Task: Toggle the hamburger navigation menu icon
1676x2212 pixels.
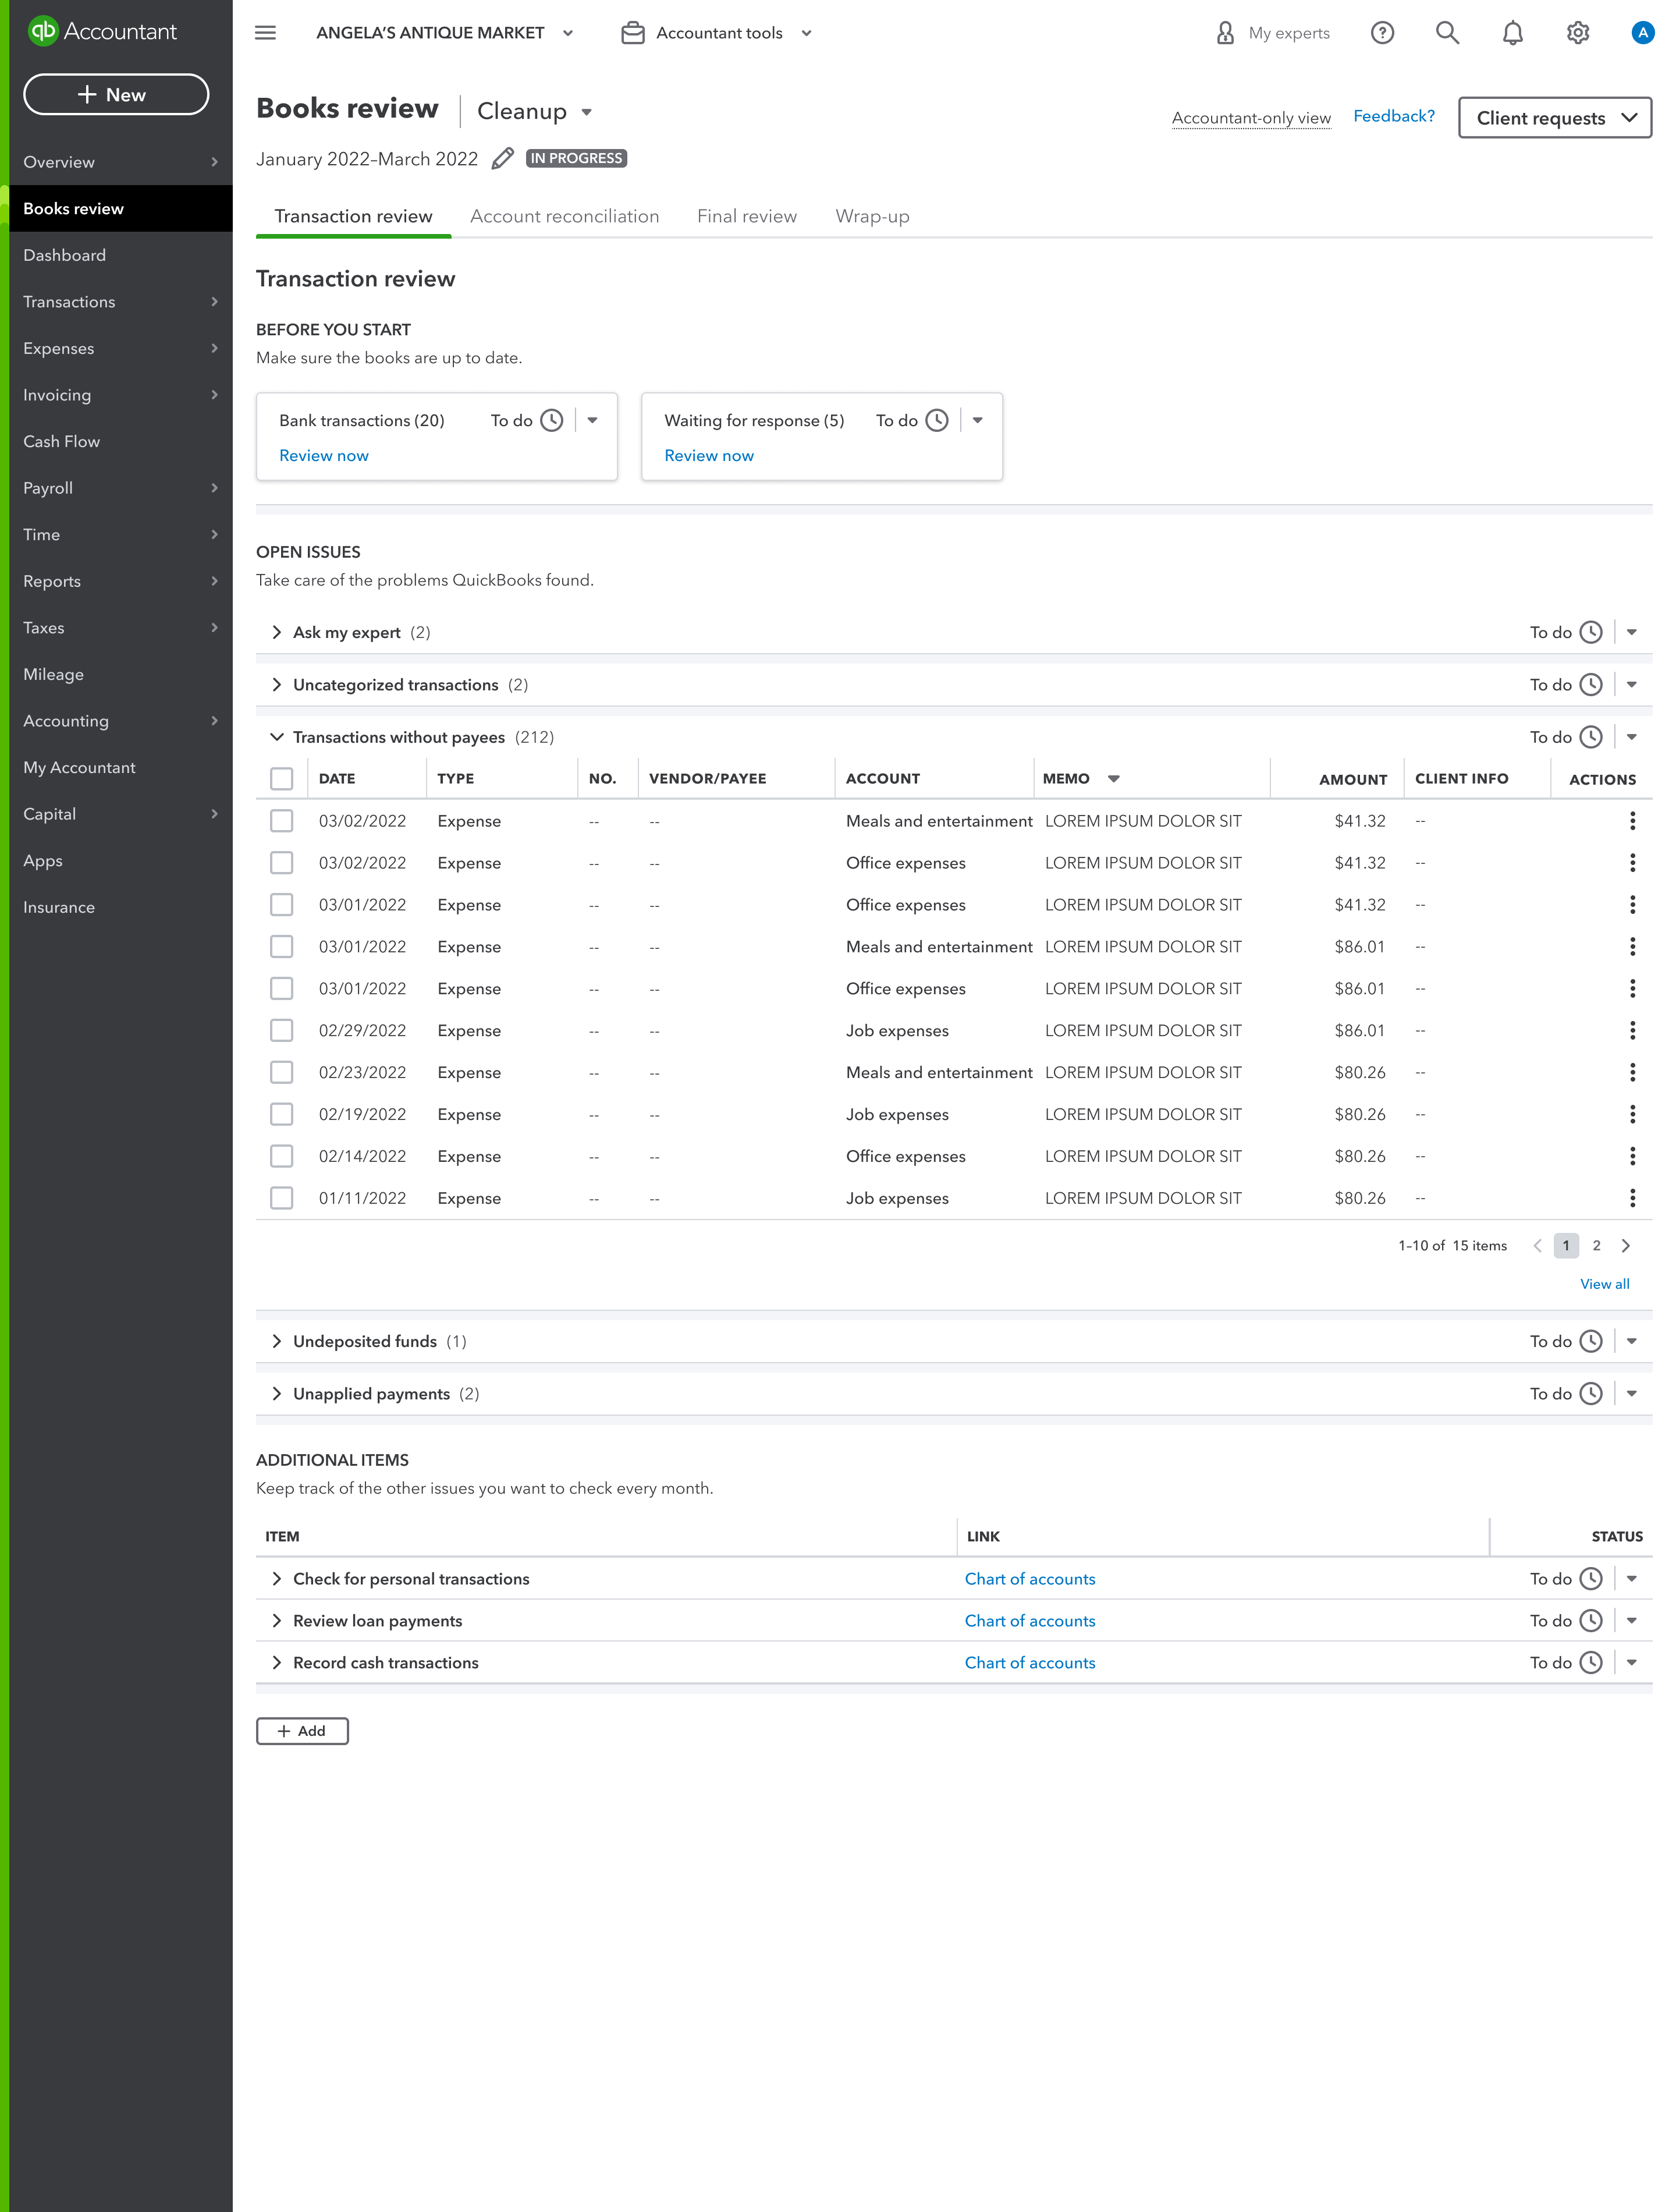Action: point(265,33)
